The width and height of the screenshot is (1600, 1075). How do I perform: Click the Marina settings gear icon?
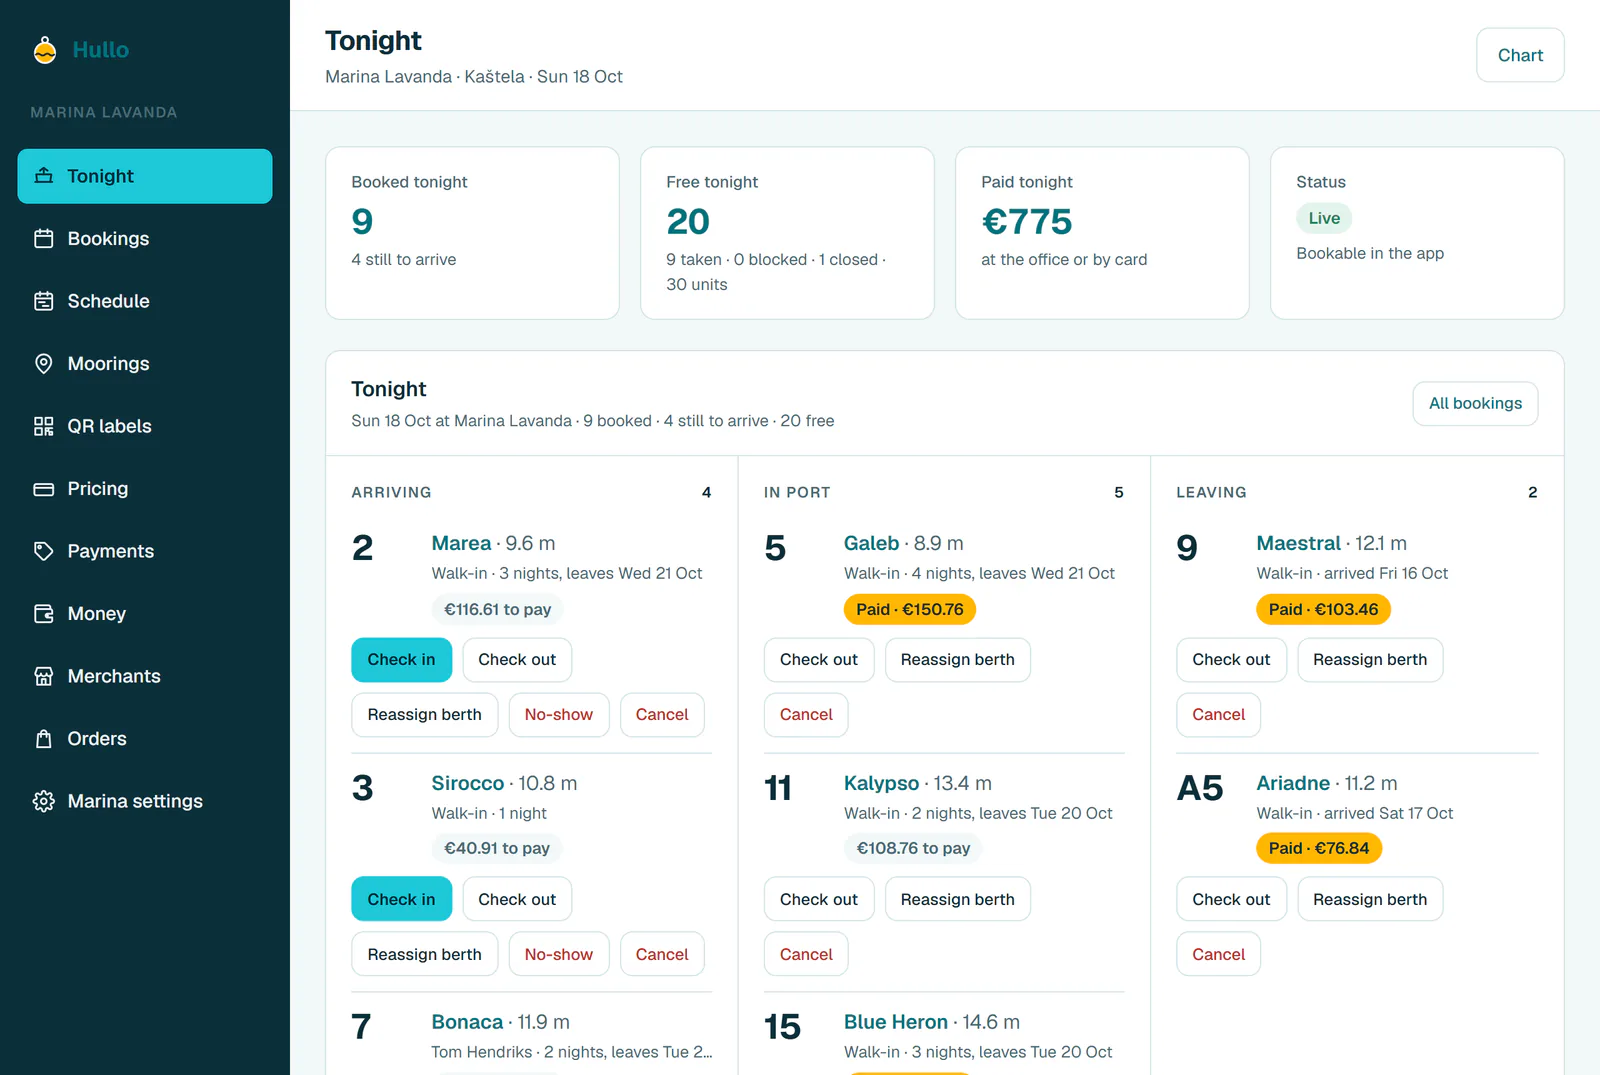click(x=44, y=801)
